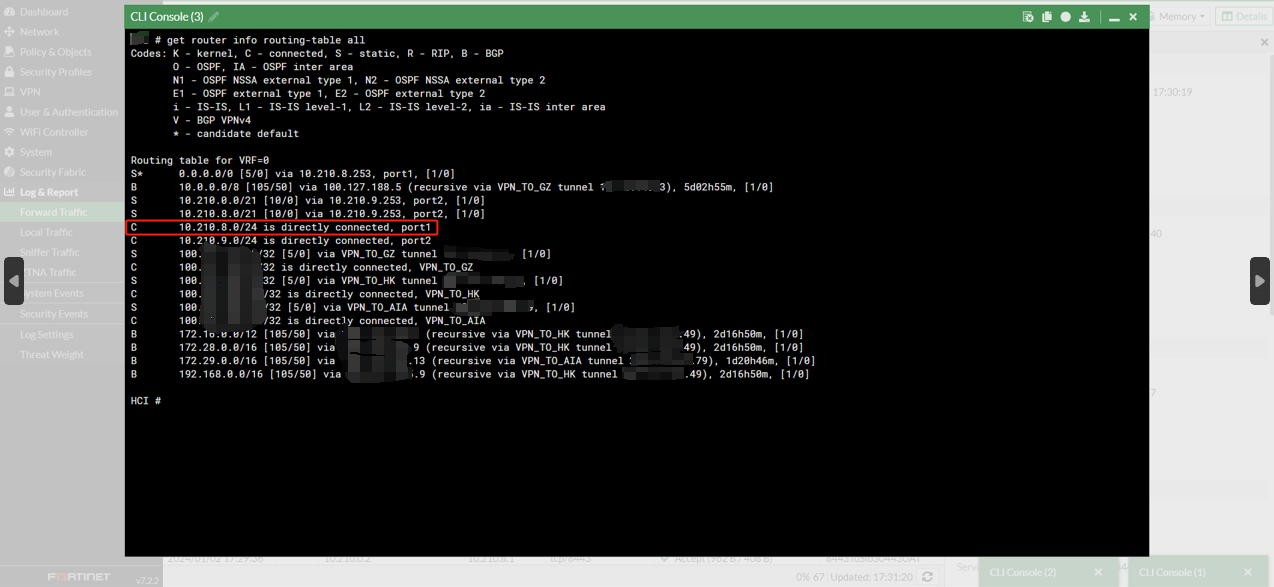Click the right arrow navigation handle
Screen dimensions: 1274x587
point(1260,282)
